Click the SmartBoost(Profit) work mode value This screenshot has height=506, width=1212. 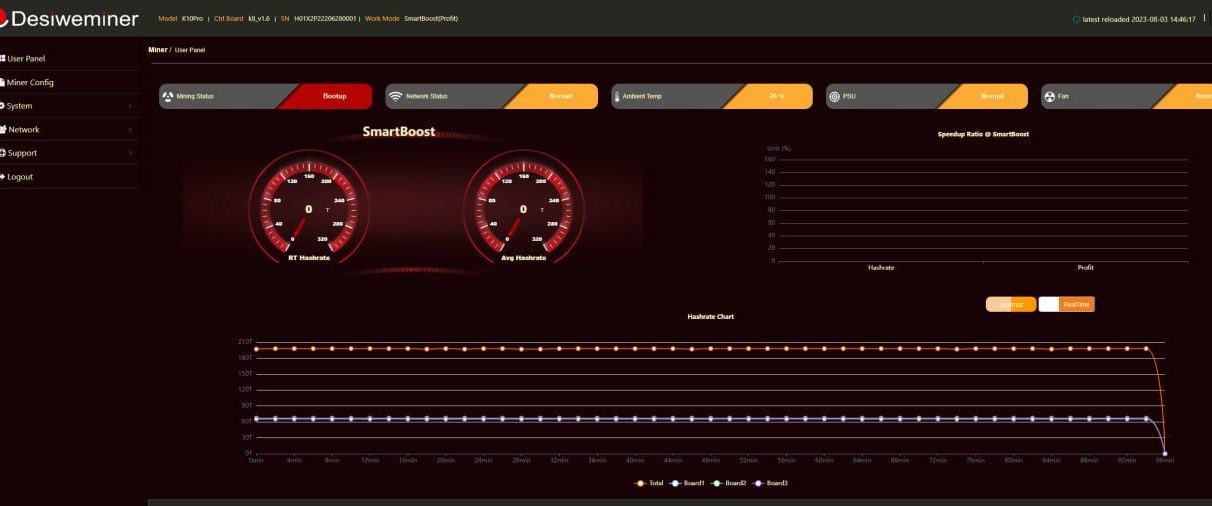click(x=431, y=19)
